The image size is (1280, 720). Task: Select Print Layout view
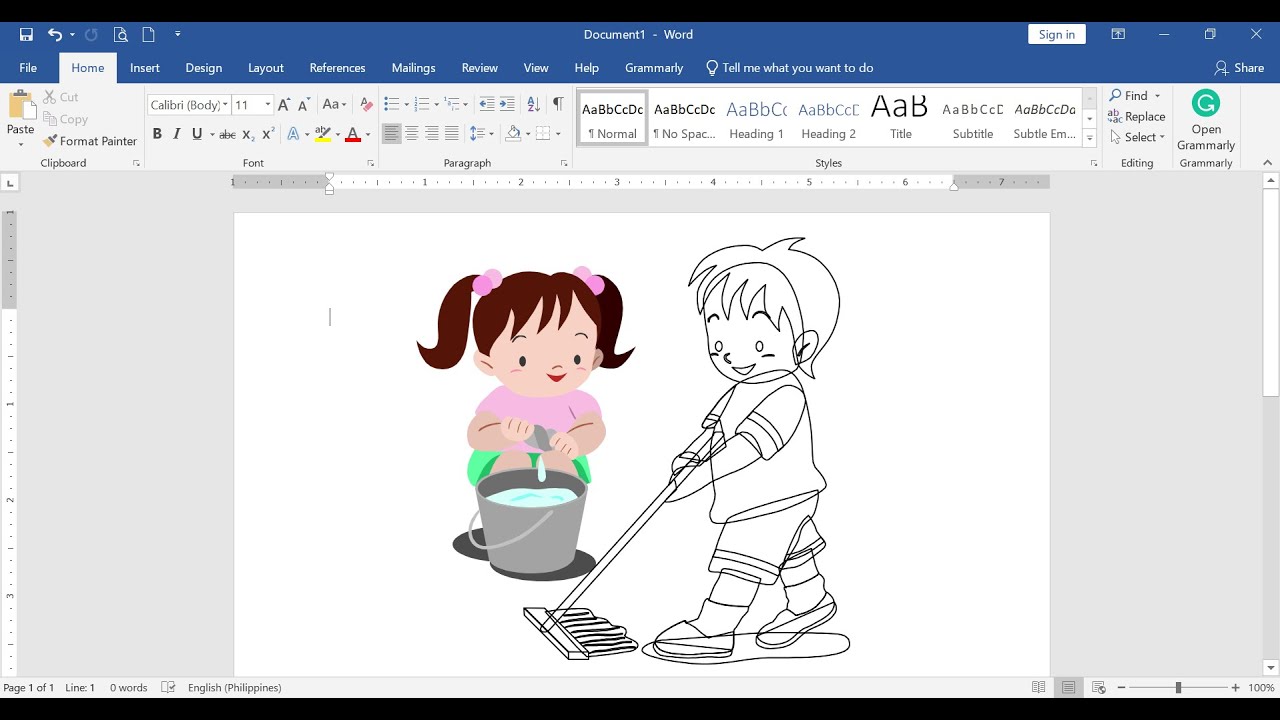tap(1069, 688)
